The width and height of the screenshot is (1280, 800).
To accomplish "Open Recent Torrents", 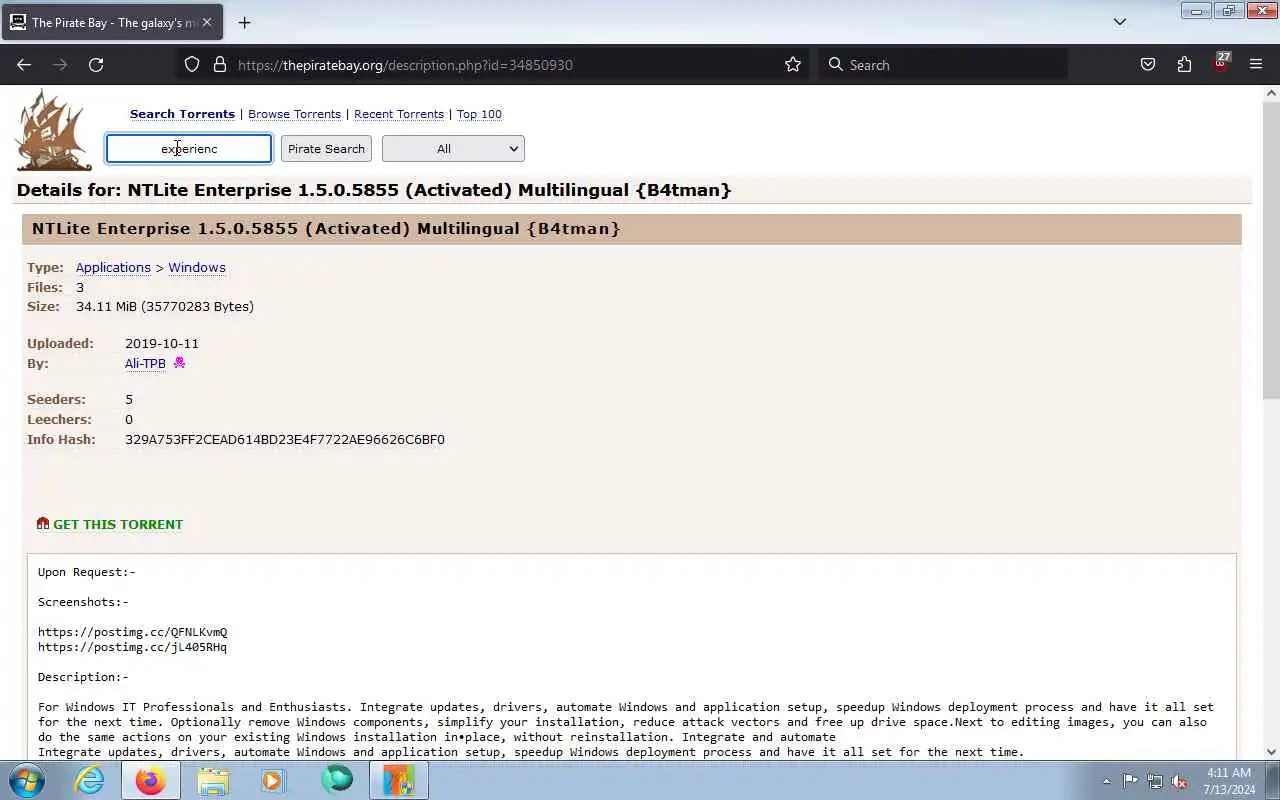I will (399, 114).
